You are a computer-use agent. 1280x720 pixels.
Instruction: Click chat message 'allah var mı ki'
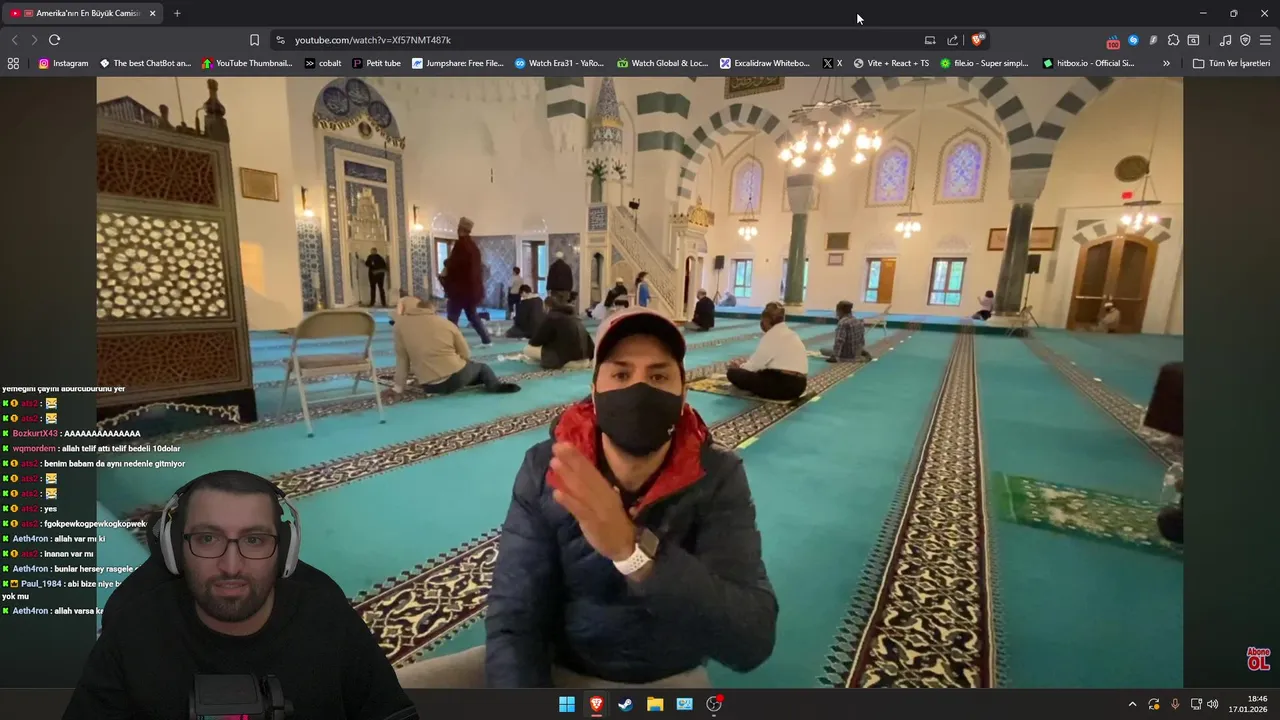click(80, 539)
